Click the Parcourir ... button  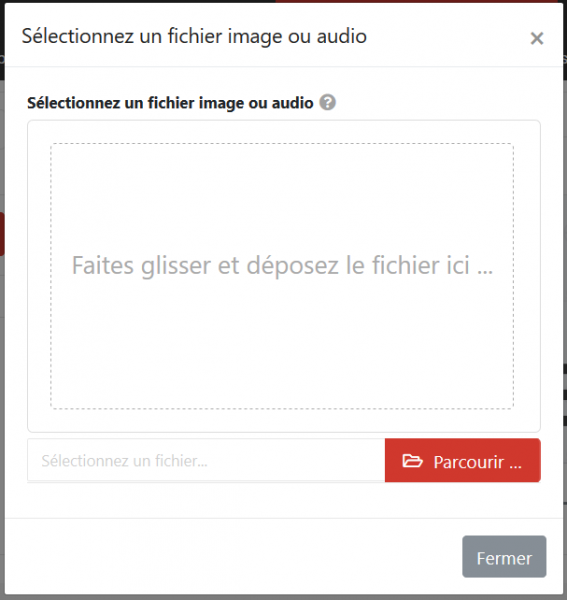pyautogui.click(x=463, y=460)
